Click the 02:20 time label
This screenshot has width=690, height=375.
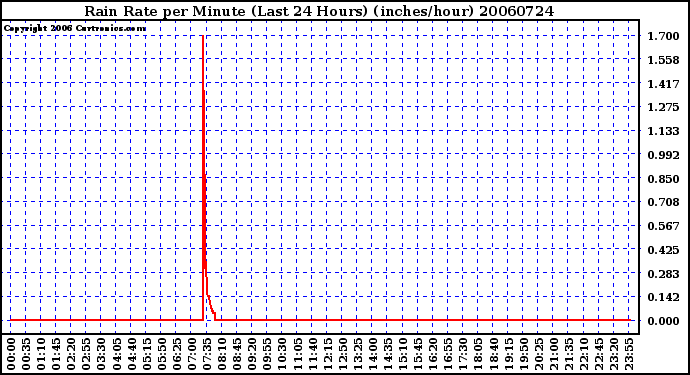click(71, 355)
